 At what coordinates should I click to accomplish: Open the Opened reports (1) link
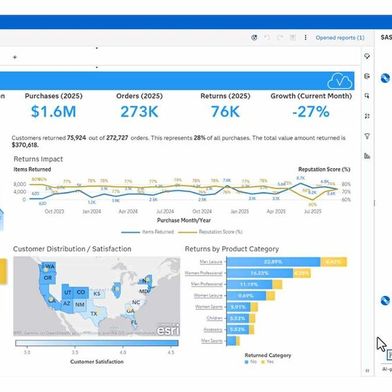click(x=340, y=38)
